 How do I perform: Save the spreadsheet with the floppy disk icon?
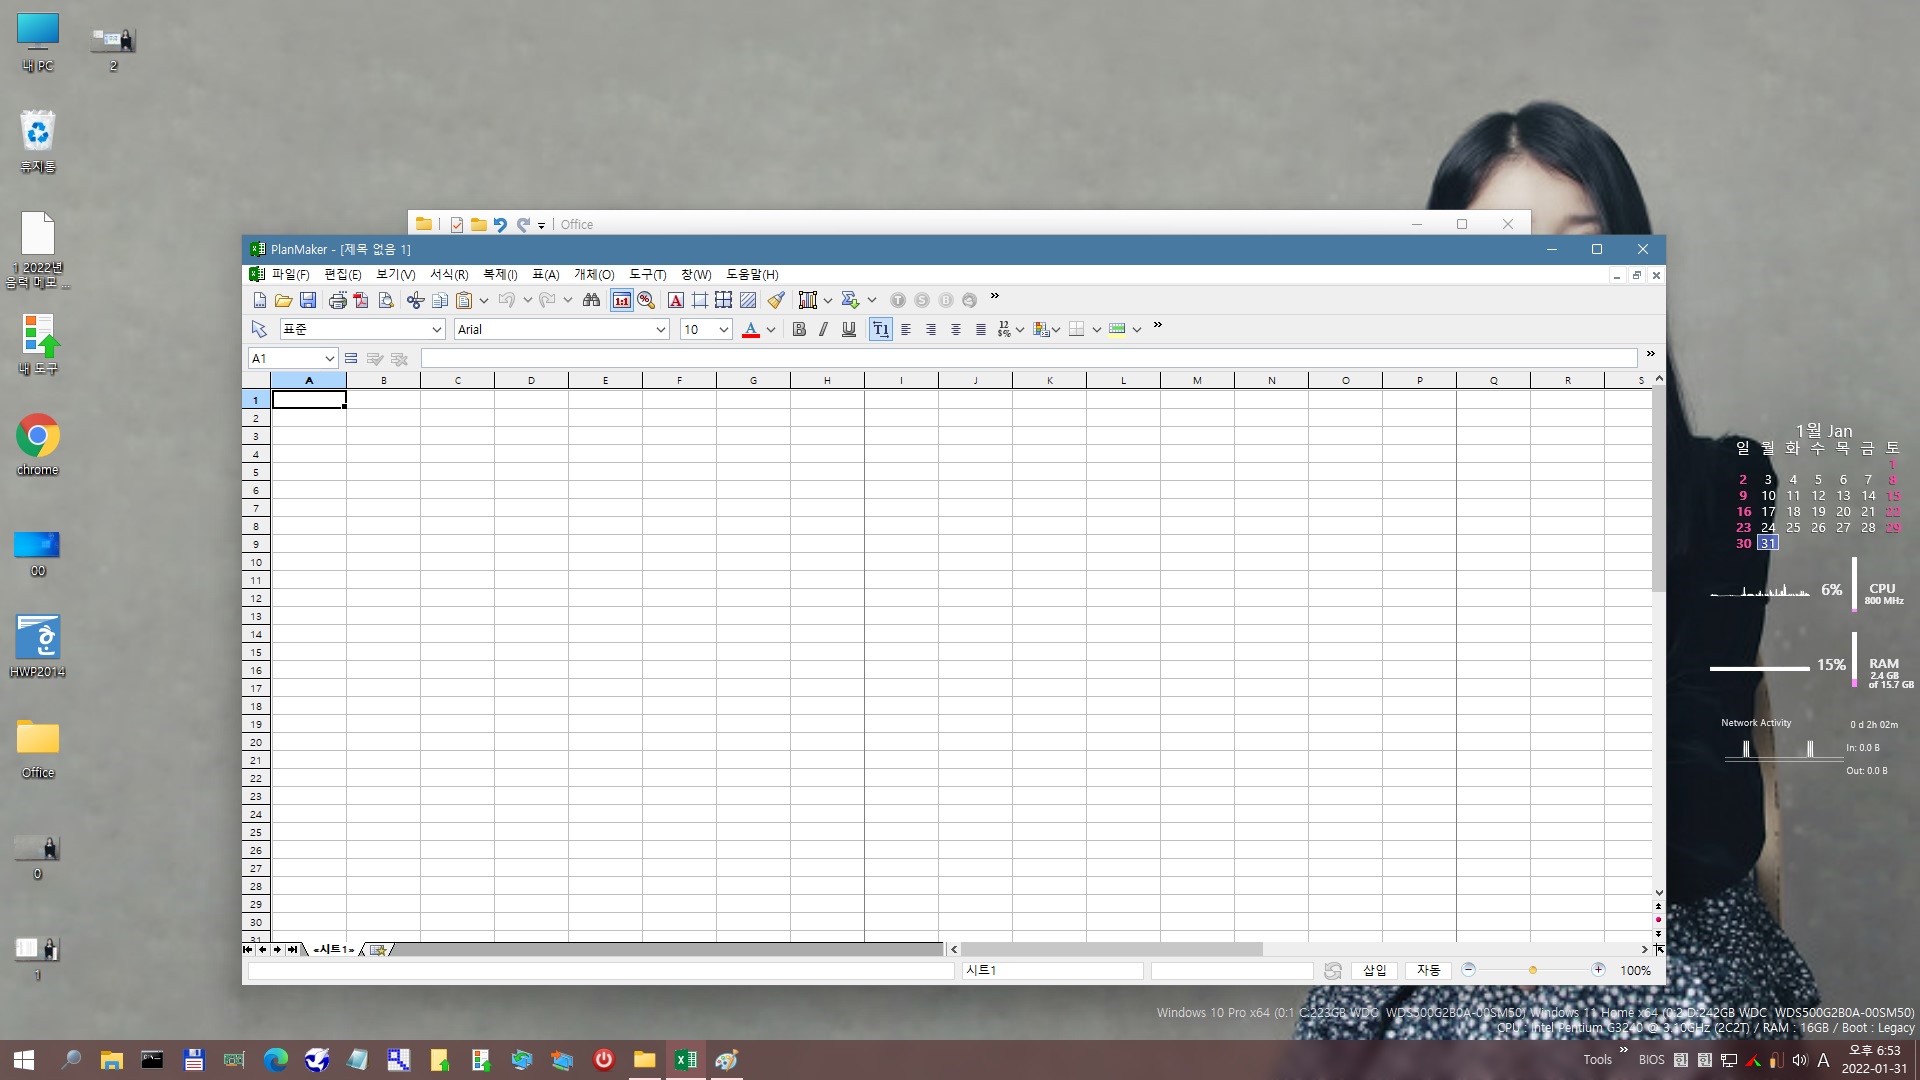(x=308, y=300)
